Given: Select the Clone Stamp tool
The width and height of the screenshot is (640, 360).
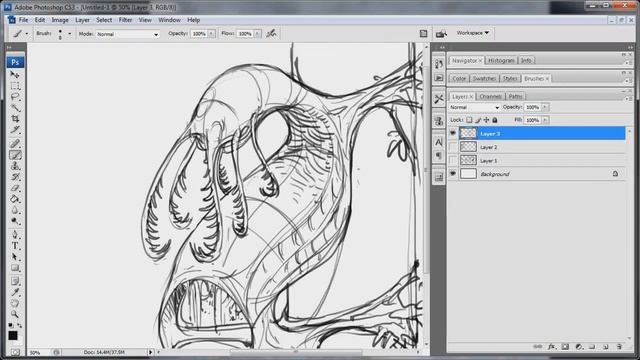Looking at the screenshot, I should click(15, 166).
